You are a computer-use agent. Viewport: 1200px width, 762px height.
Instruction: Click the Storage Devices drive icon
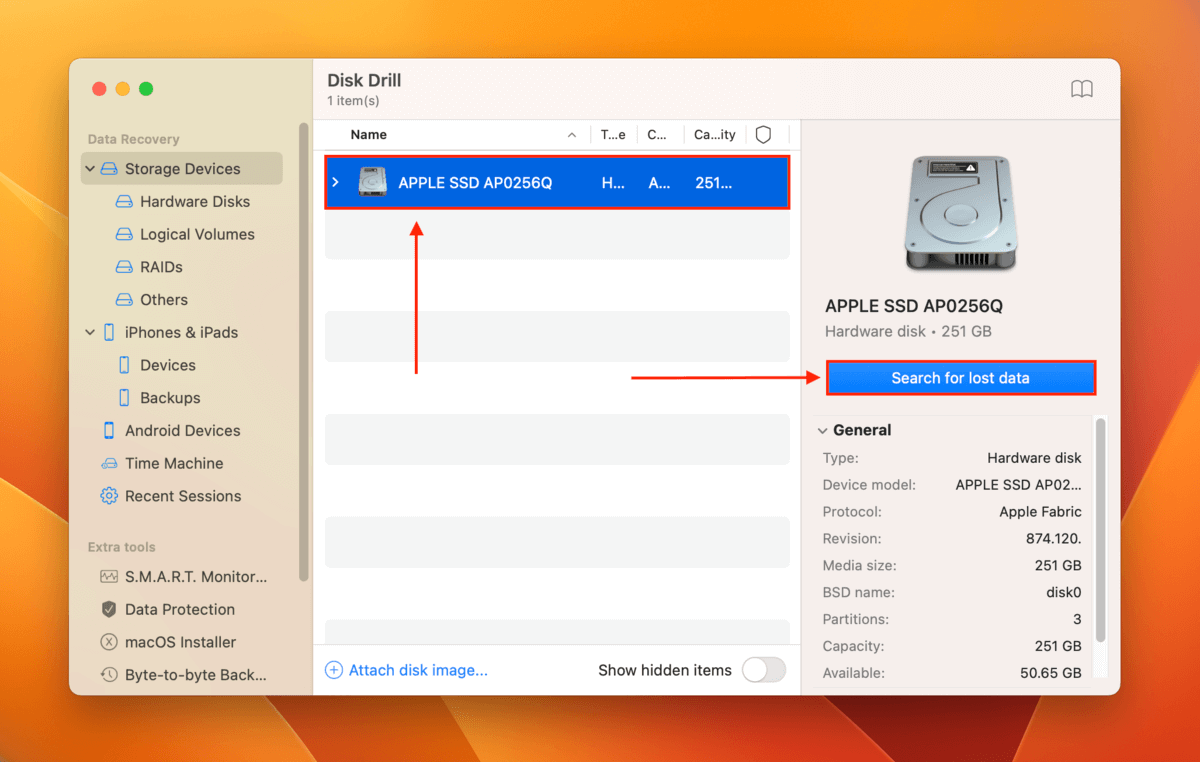click(x=108, y=169)
